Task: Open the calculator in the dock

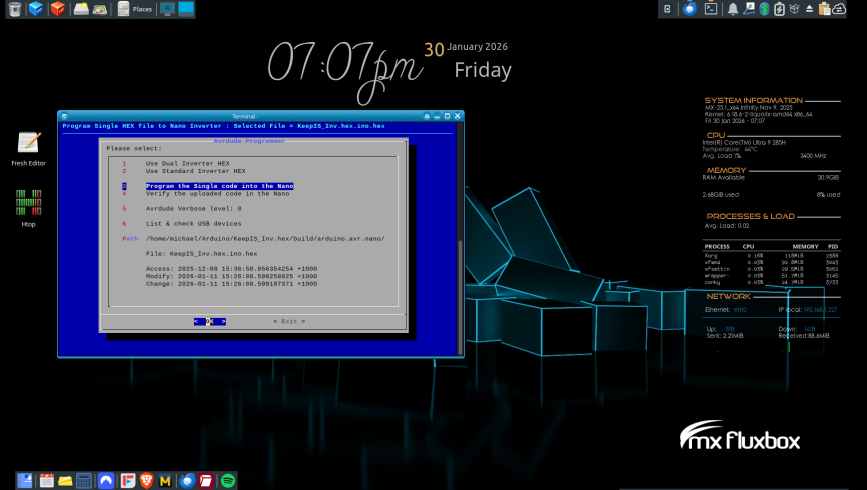Action: 84,481
